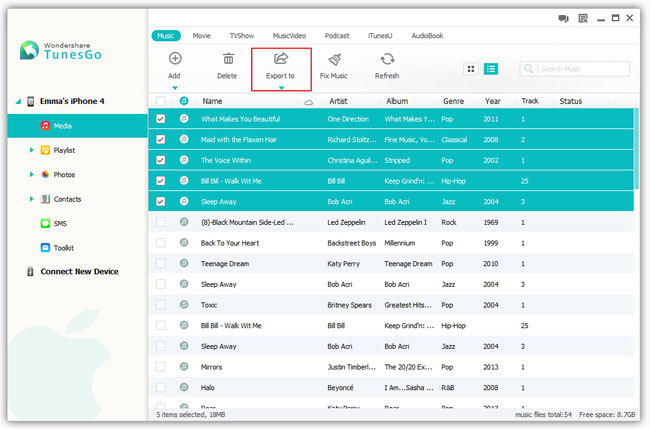The width and height of the screenshot is (650, 429).
Task: Click artist name Justin Timberl...
Action: 352,367
